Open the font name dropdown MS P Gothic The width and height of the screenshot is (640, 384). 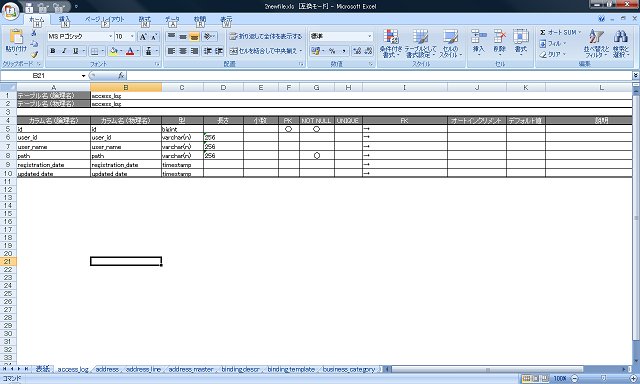pos(110,37)
